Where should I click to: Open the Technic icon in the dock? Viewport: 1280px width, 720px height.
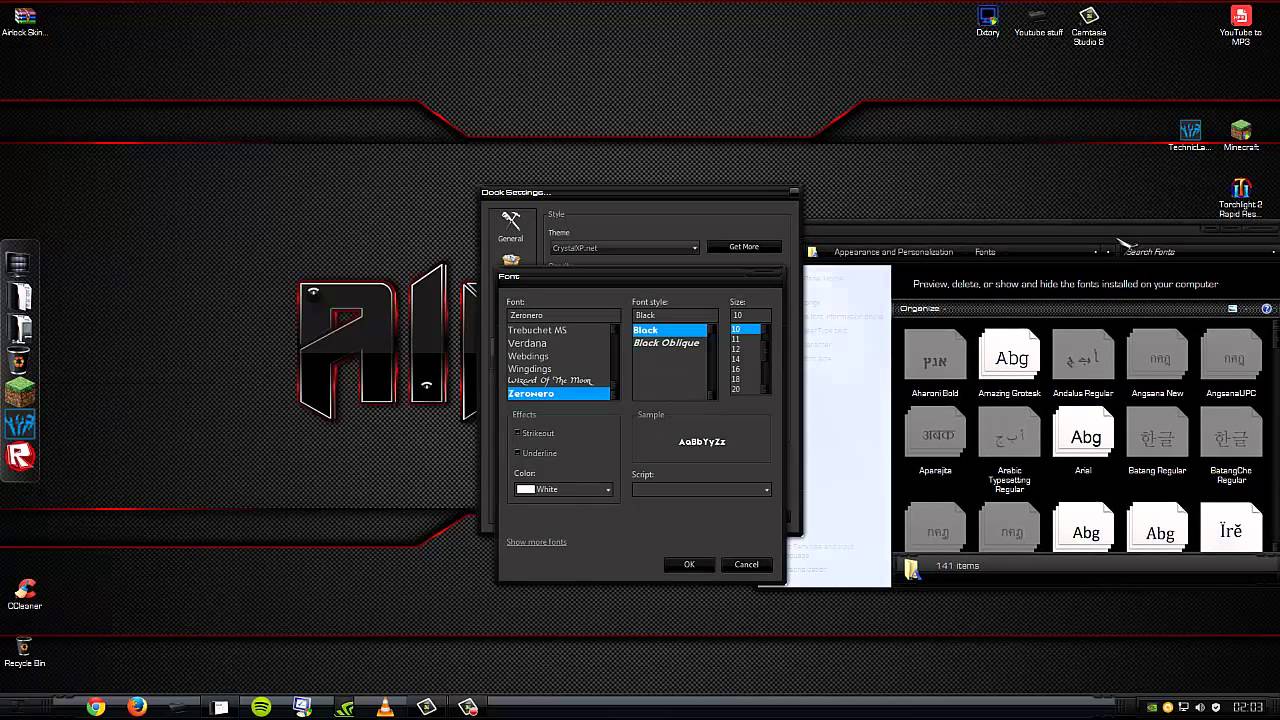pos(20,424)
